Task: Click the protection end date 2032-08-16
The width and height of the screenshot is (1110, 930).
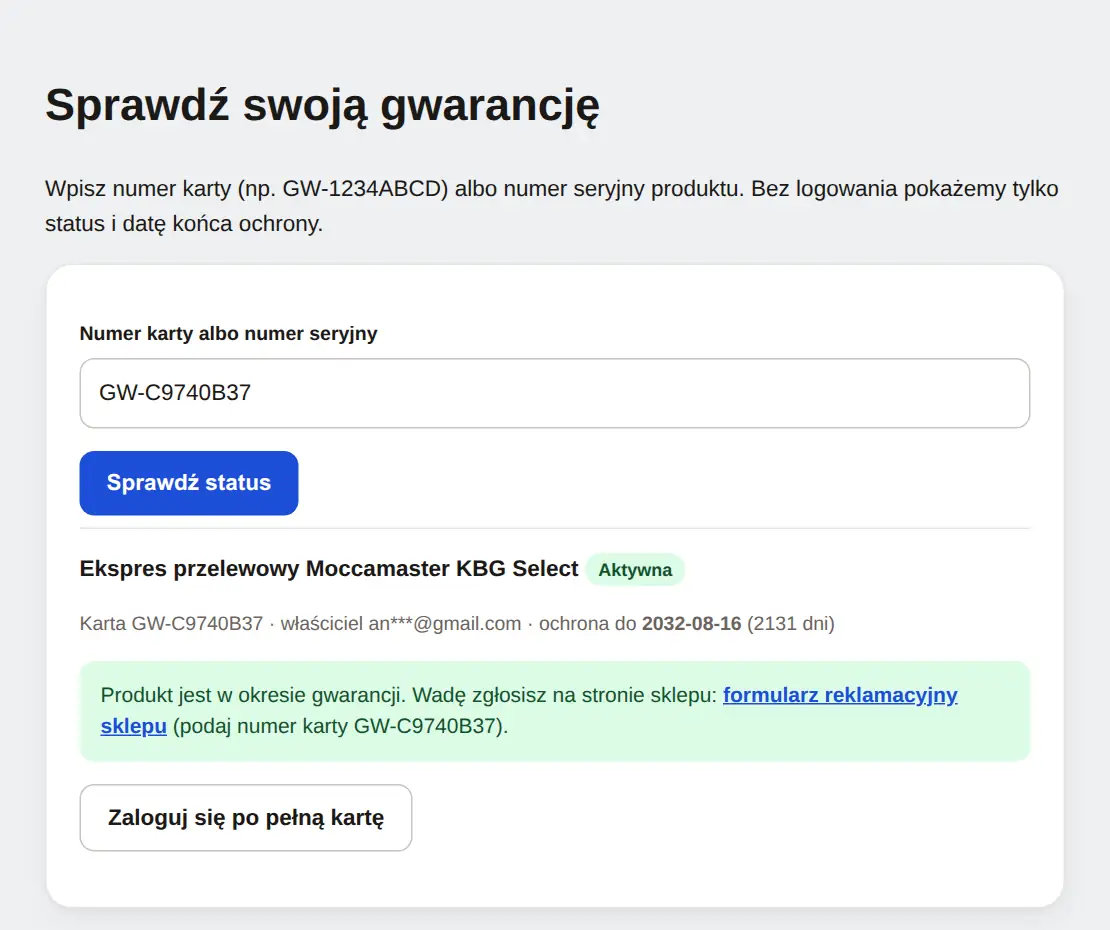Action: [x=692, y=624]
